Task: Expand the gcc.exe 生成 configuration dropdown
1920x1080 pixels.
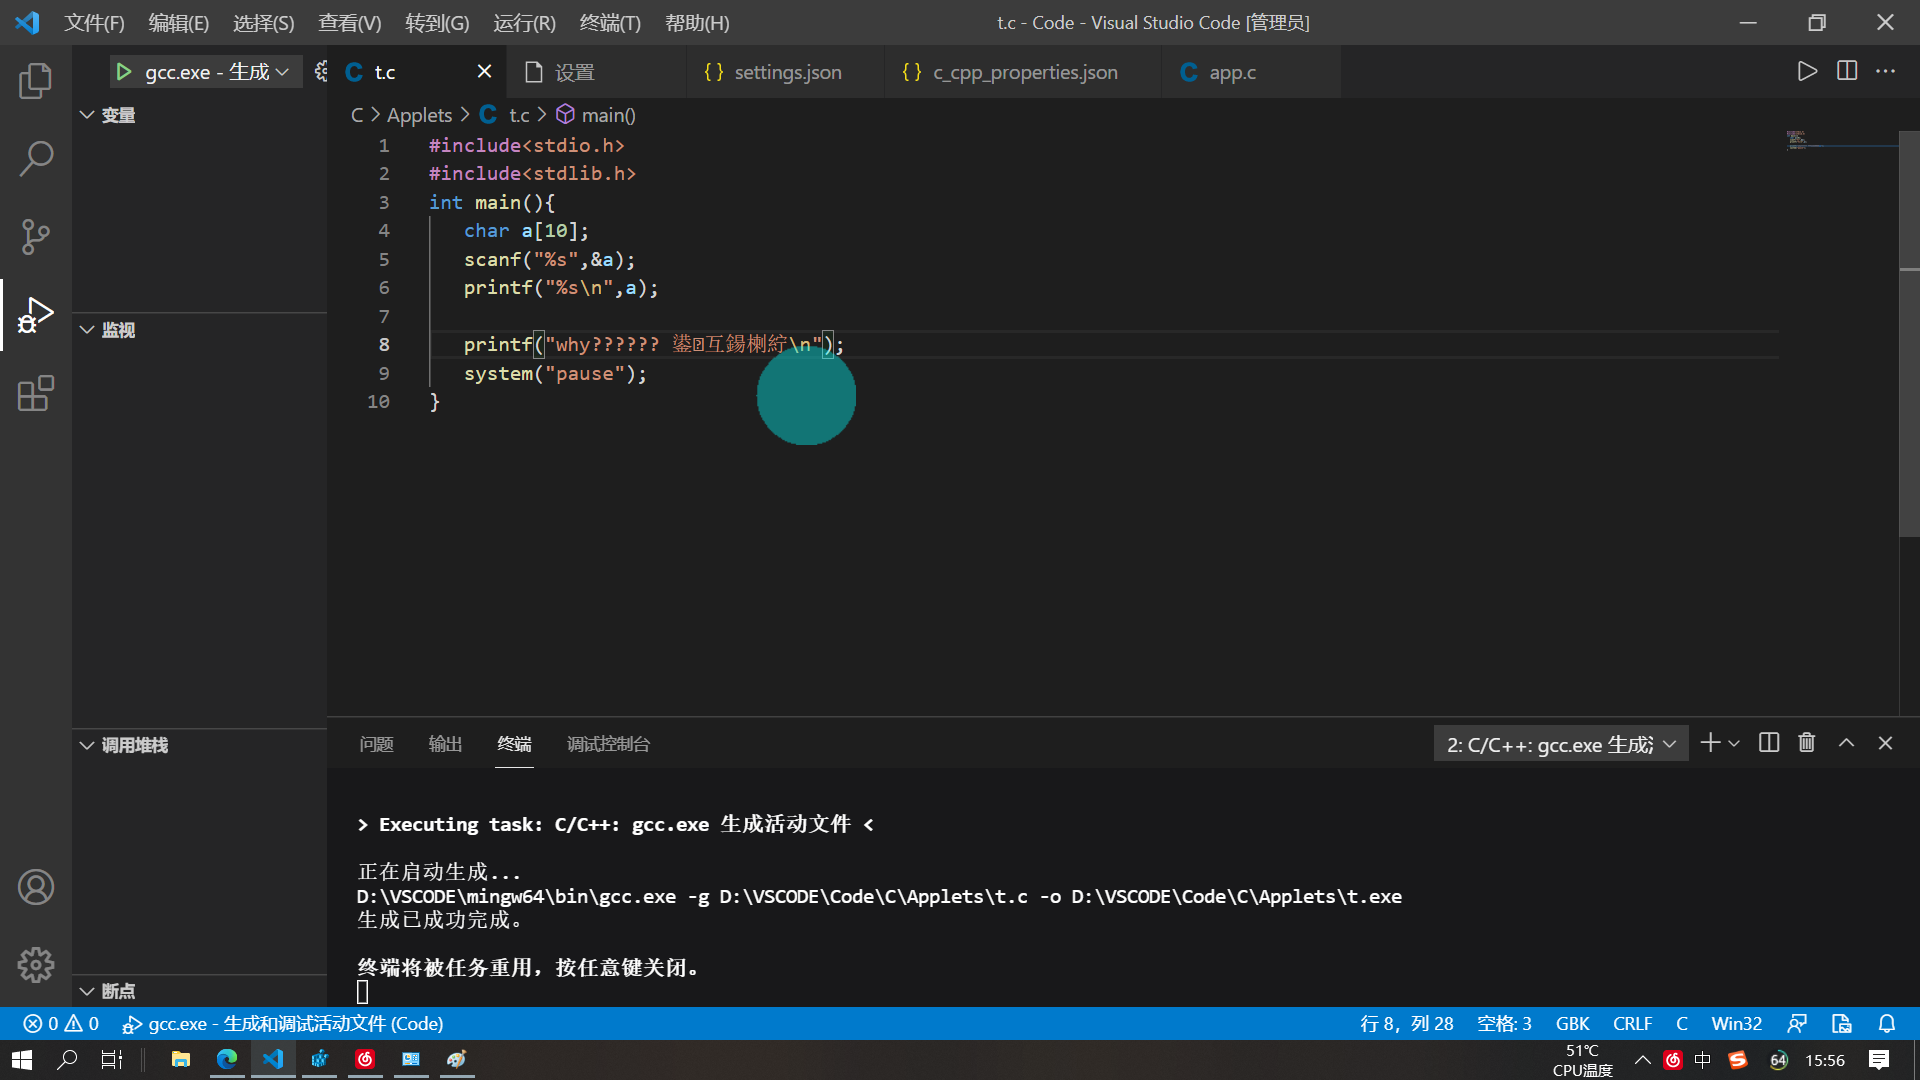Action: coord(283,71)
